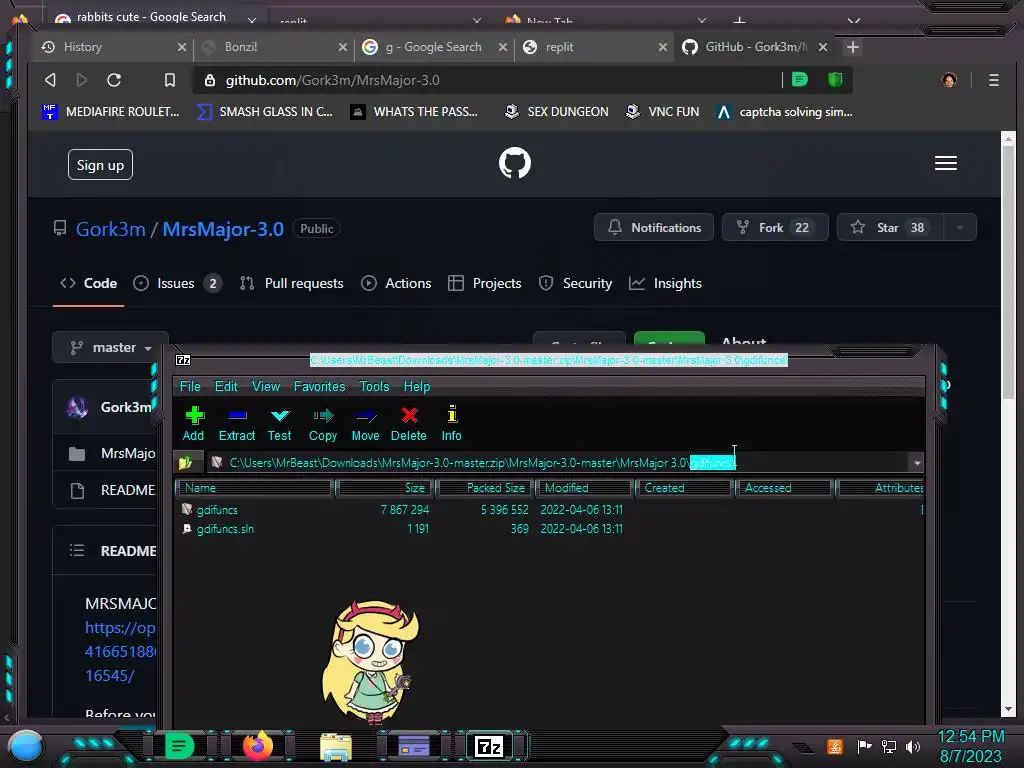Click the green chat app taskbar icon
The image size is (1024, 768).
pos(179,746)
